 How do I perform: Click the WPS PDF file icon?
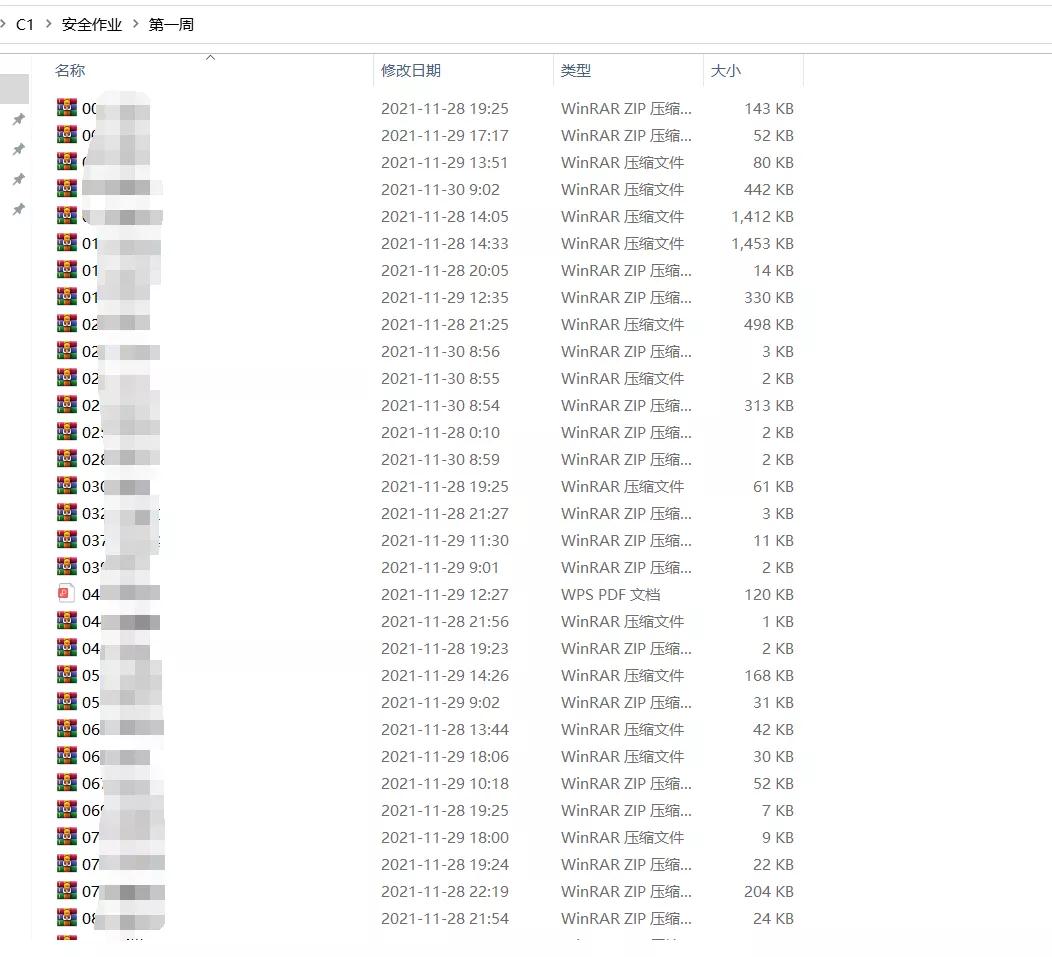pos(67,594)
